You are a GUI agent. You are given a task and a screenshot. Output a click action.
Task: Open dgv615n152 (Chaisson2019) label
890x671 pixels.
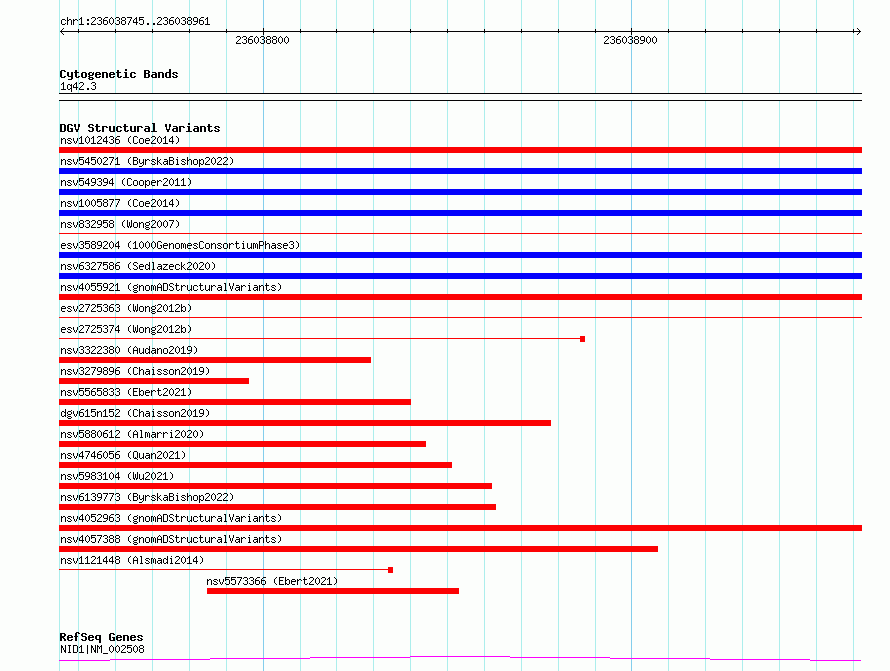coord(135,413)
